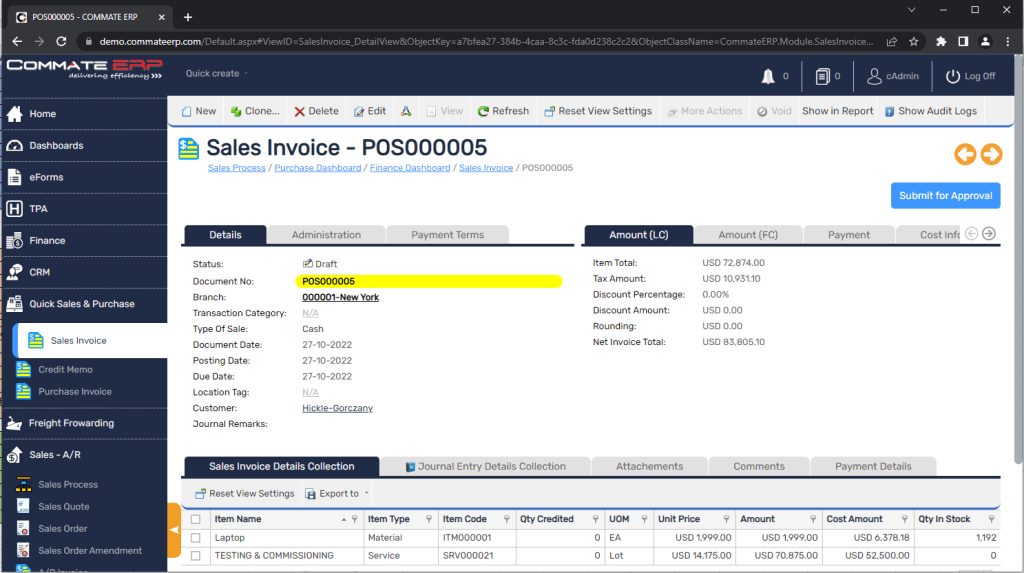Open Cost Amount column filter
Screen dimensions: 1024x573
[x=904, y=519]
